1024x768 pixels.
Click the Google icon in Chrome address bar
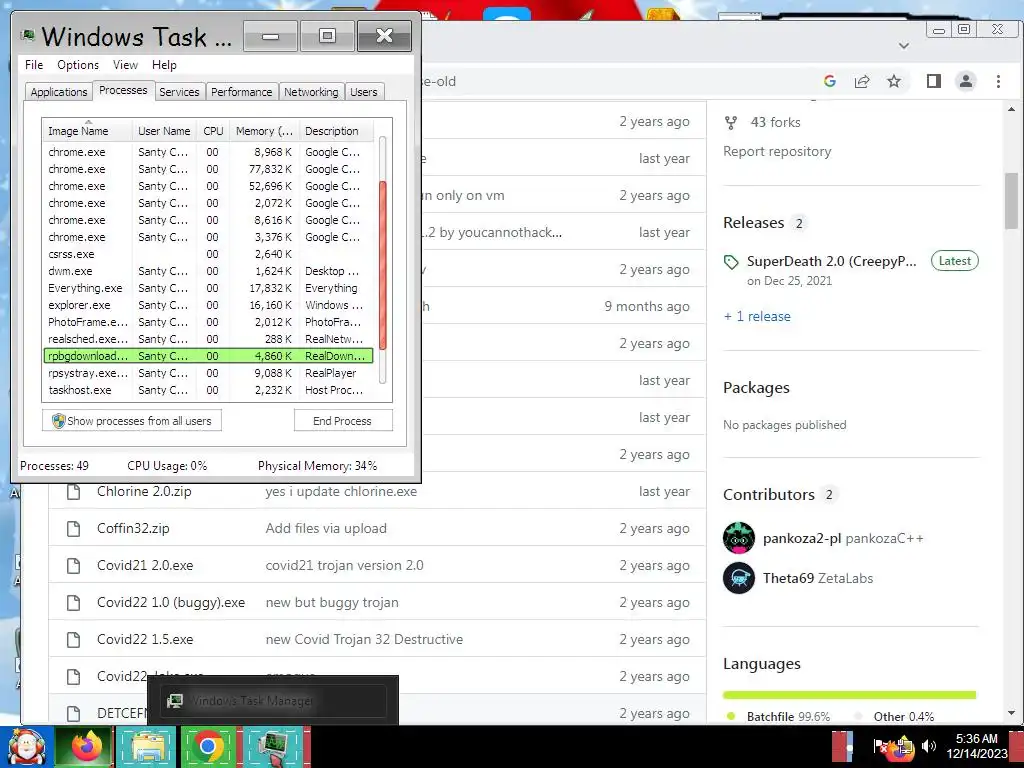point(830,81)
